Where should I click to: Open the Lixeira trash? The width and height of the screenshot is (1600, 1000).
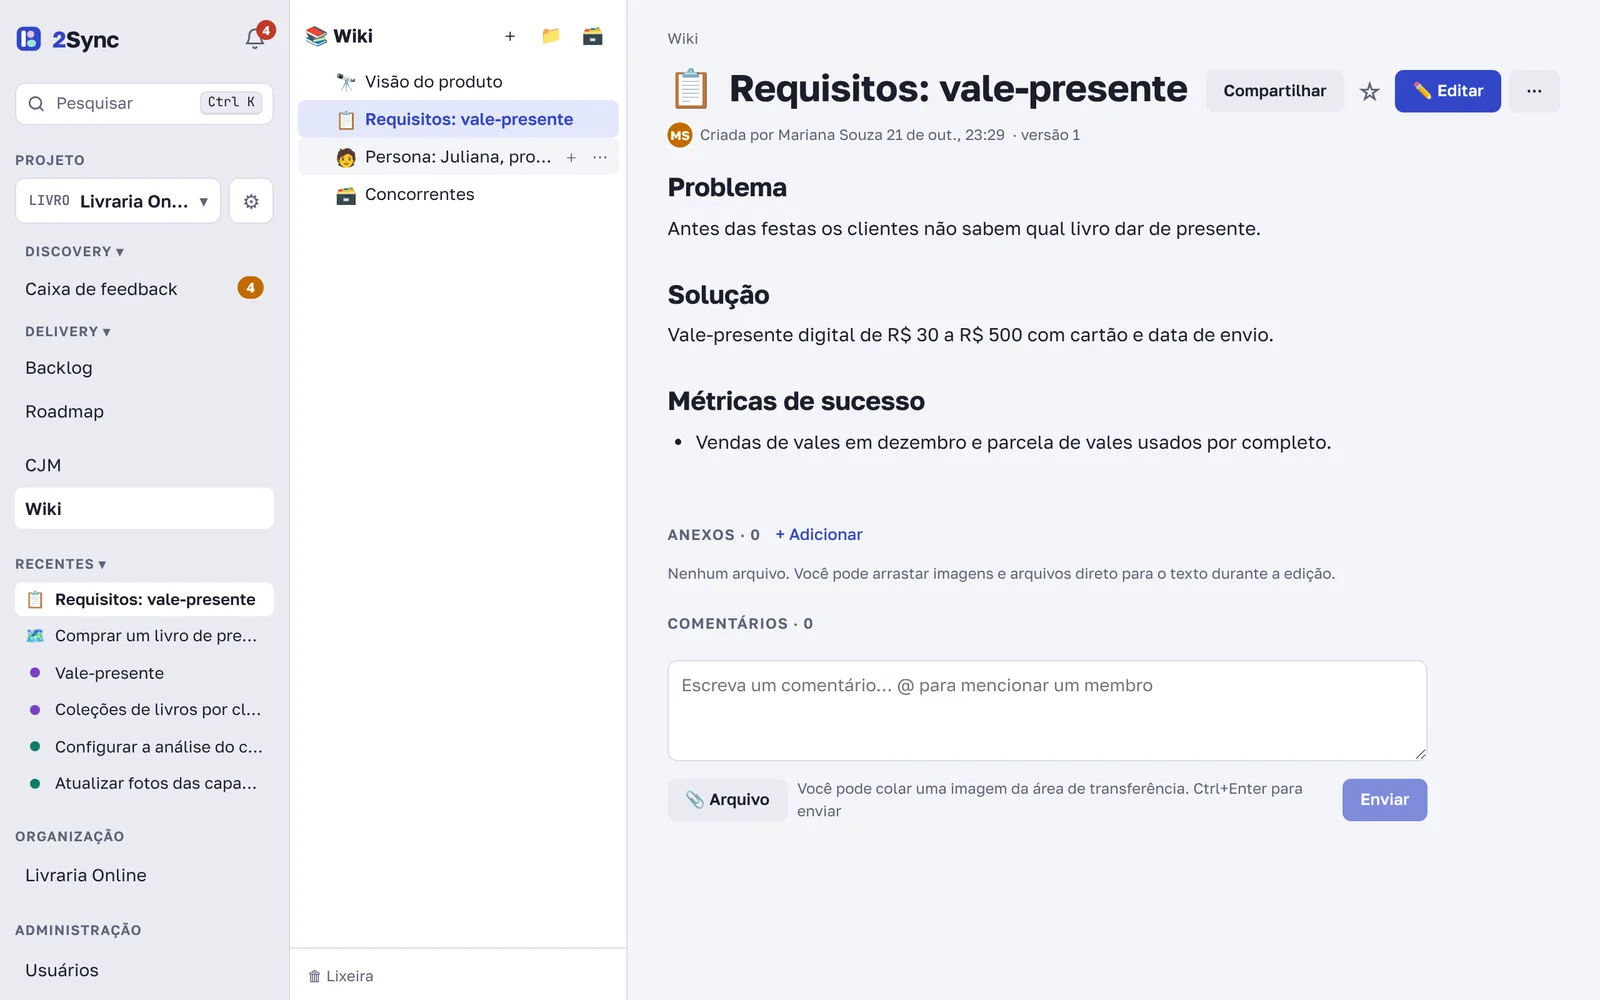[341, 976]
